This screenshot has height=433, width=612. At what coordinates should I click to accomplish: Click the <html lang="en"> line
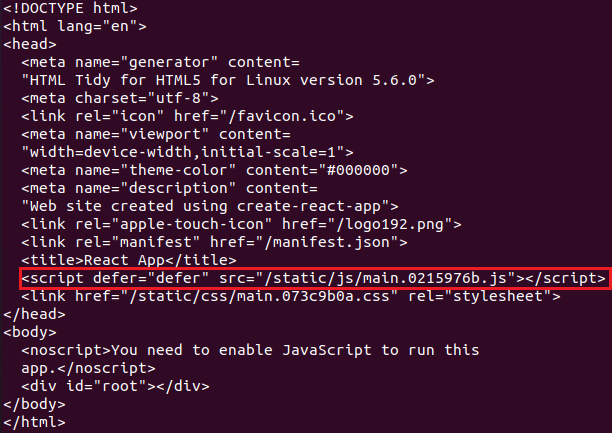pyautogui.click(x=75, y=26)
